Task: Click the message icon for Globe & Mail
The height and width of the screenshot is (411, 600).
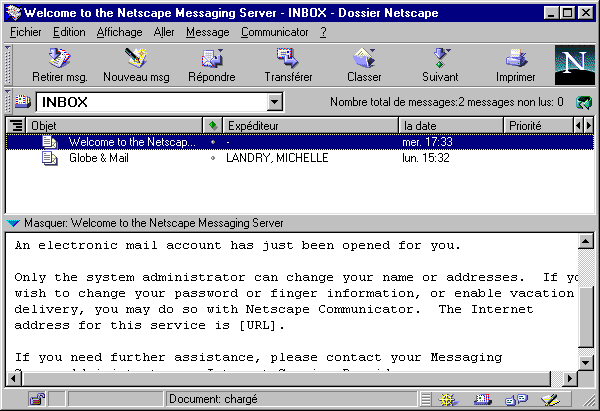Action: tap(50, 158)
